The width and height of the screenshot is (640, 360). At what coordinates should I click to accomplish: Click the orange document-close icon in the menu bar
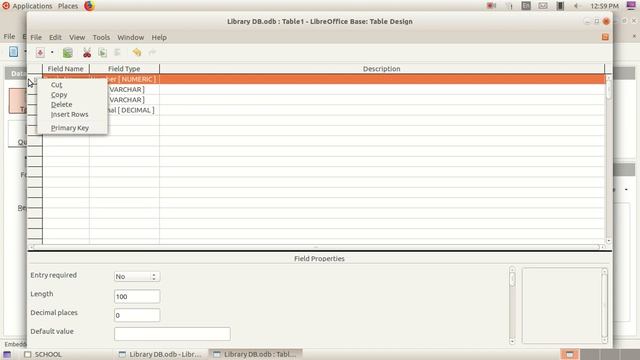(x=605, y=37)
